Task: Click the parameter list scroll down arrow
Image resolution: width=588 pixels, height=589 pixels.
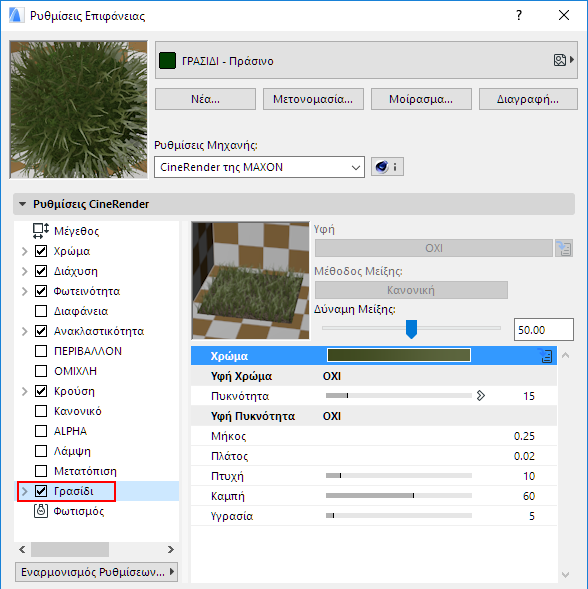Action: tap(565, 575)
